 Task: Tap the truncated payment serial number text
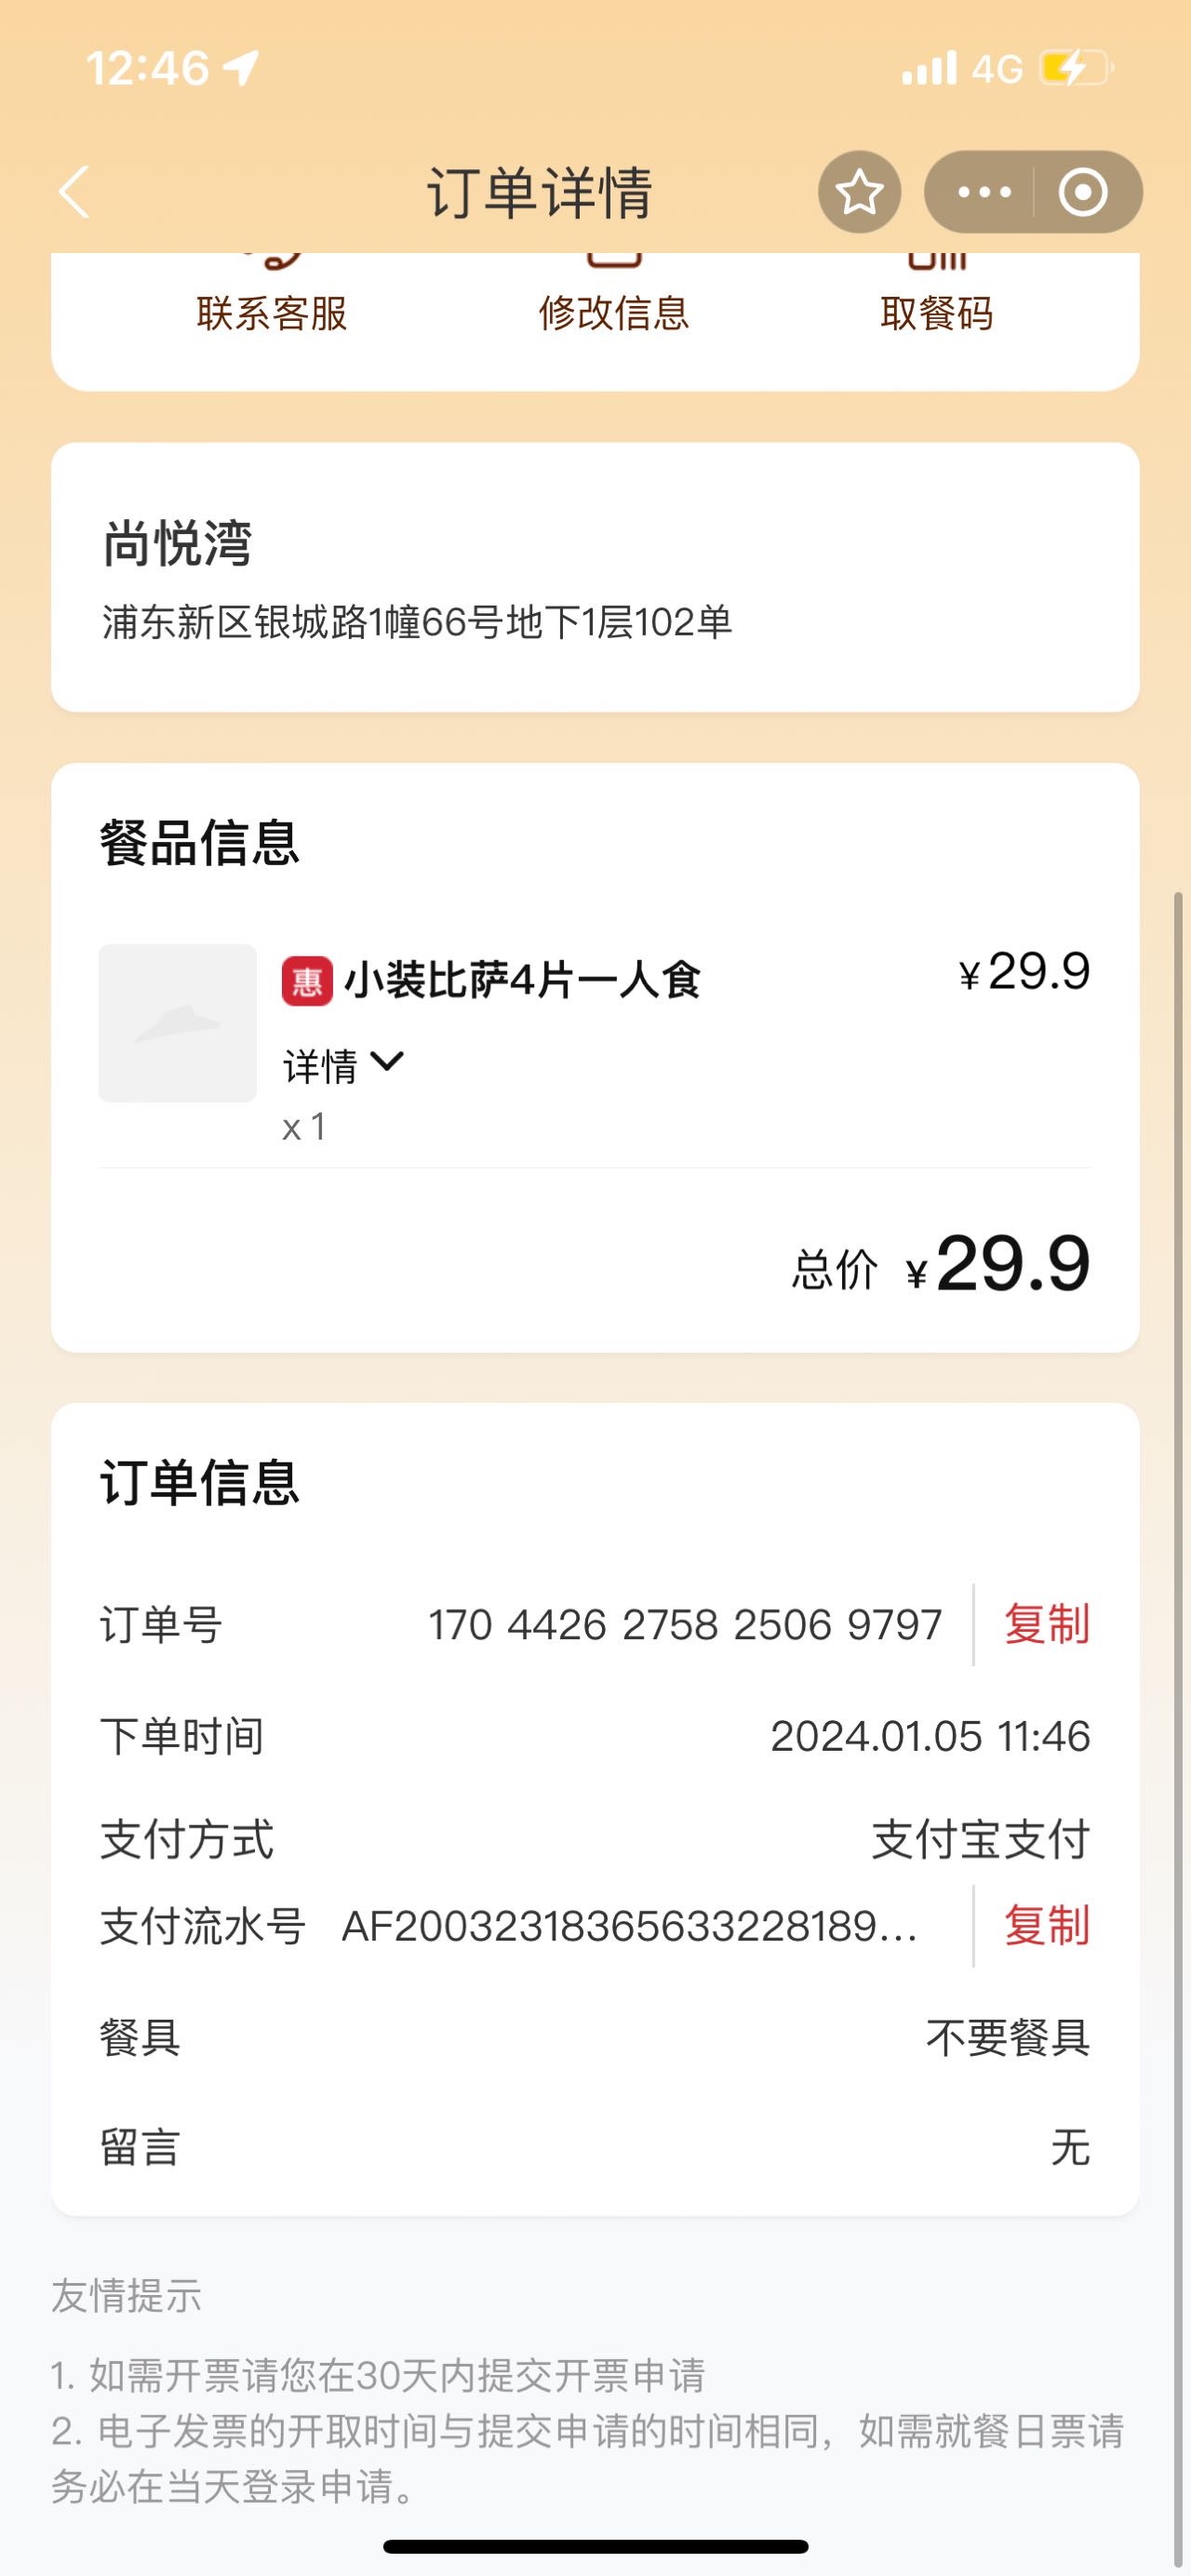[630, 1925]
